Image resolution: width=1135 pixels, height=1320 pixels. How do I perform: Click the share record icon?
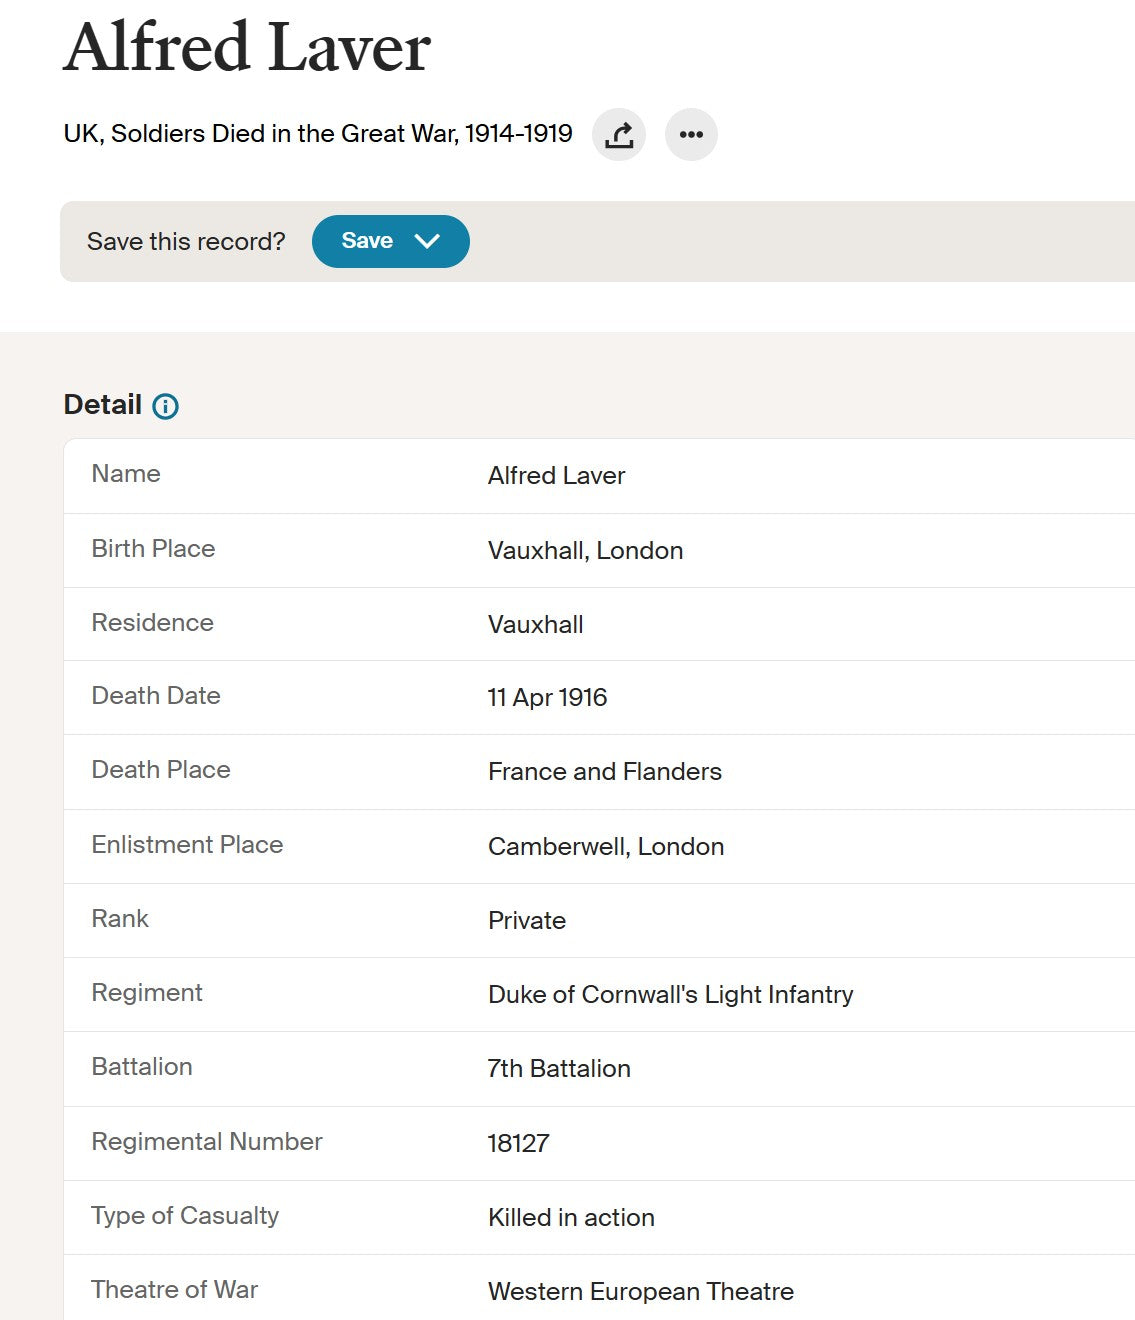(619, 134)
